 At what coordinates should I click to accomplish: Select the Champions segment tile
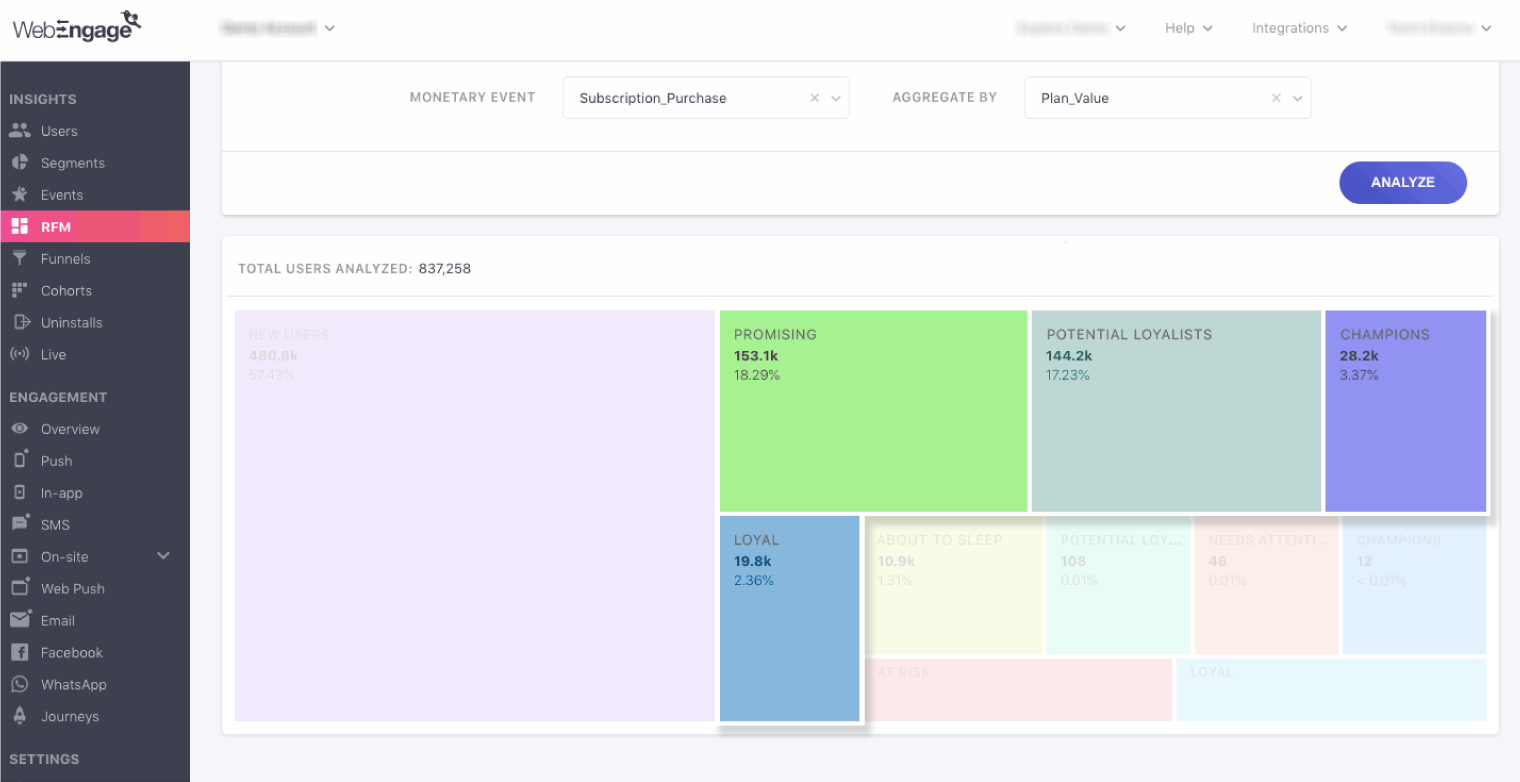(x=1404, y=410)
